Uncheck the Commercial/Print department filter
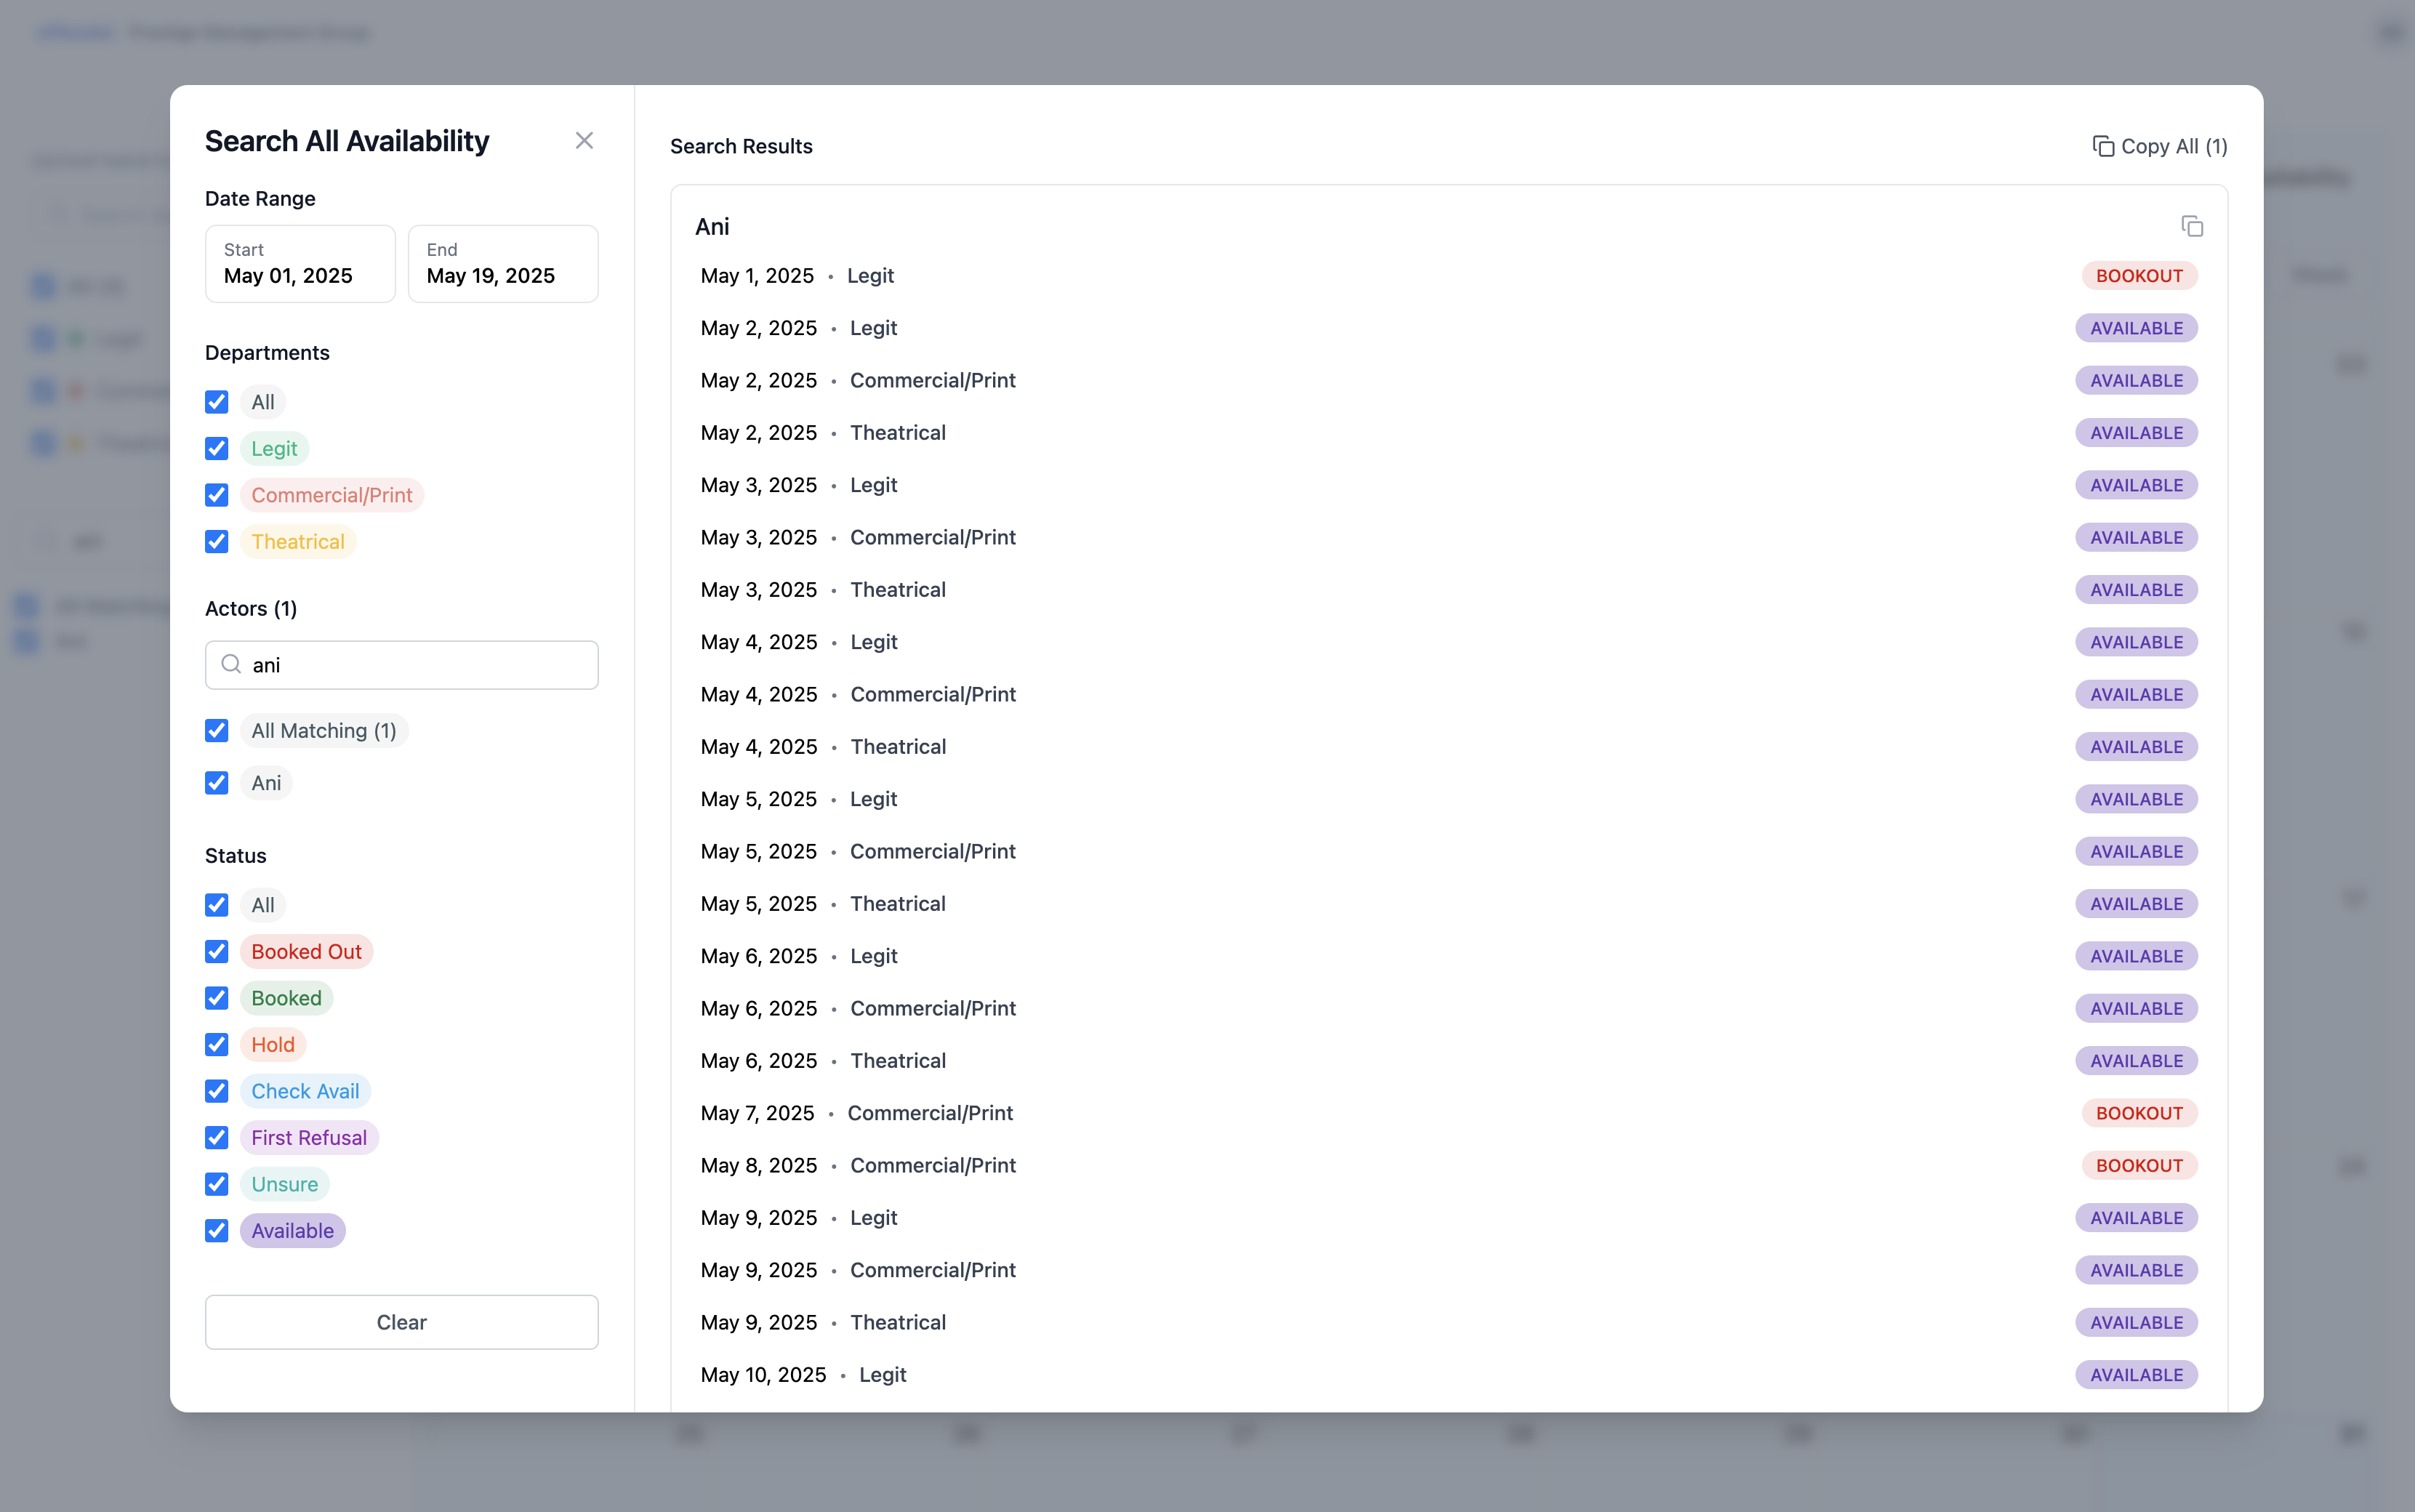The height and width of the screenshot is (1512, 2415). pos(216,494)
